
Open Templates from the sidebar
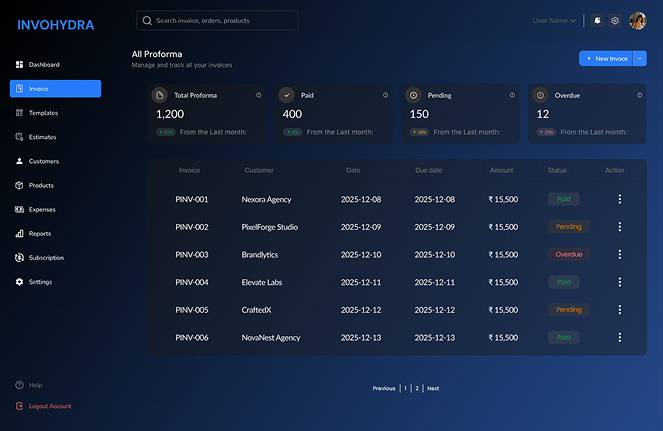click(x=43, y=113)
